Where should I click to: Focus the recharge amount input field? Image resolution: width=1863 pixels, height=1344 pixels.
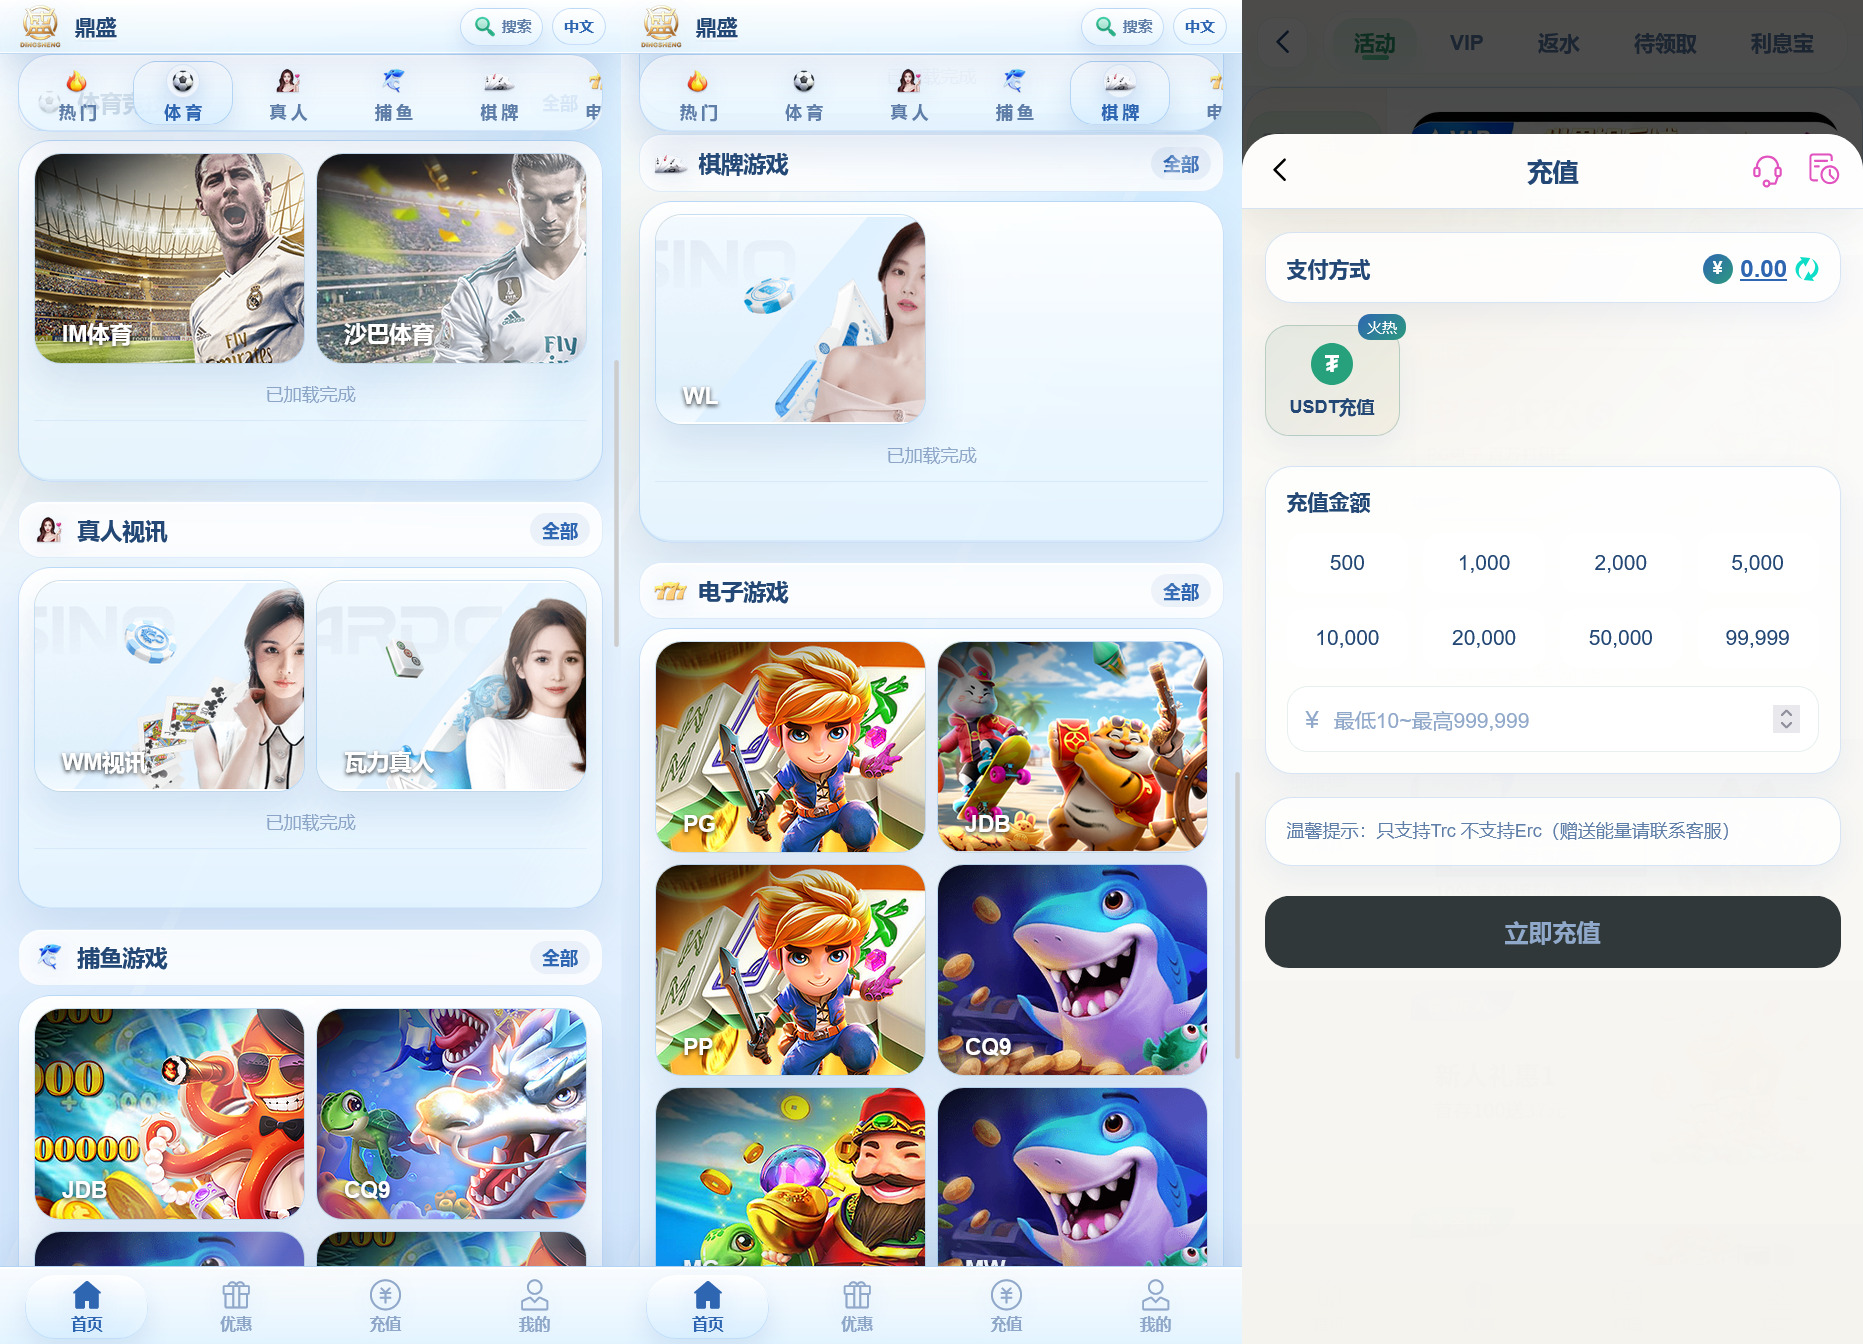[x=1552, y=719]
